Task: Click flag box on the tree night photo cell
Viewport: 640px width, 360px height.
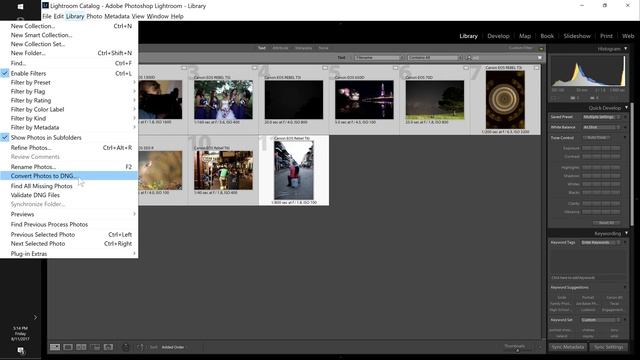Action: (466, 68)
